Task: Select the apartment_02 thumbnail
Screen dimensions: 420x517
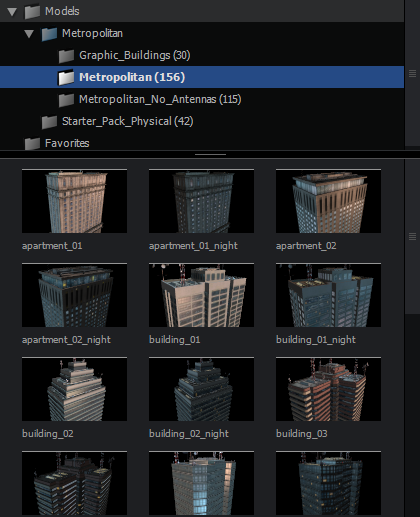Action: [328, 201]
